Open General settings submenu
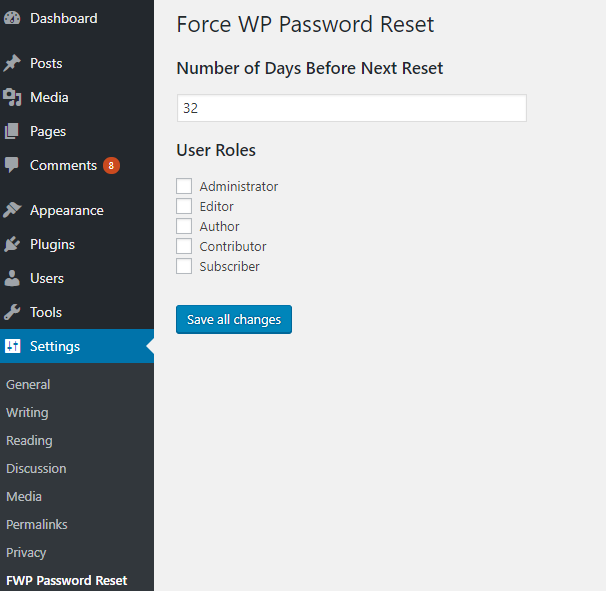 click(28, 385)
